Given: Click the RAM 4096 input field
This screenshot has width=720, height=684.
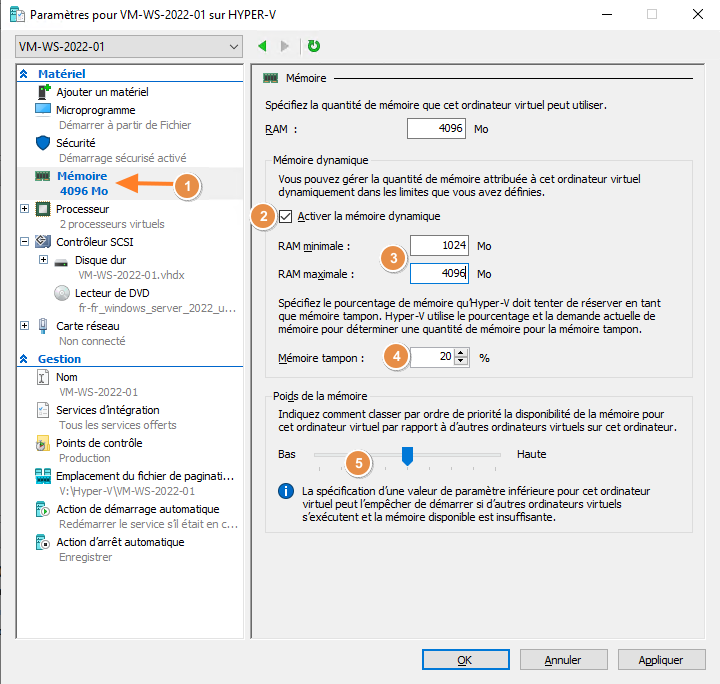Looking at the screenshot, I should (x=436, y=128).
